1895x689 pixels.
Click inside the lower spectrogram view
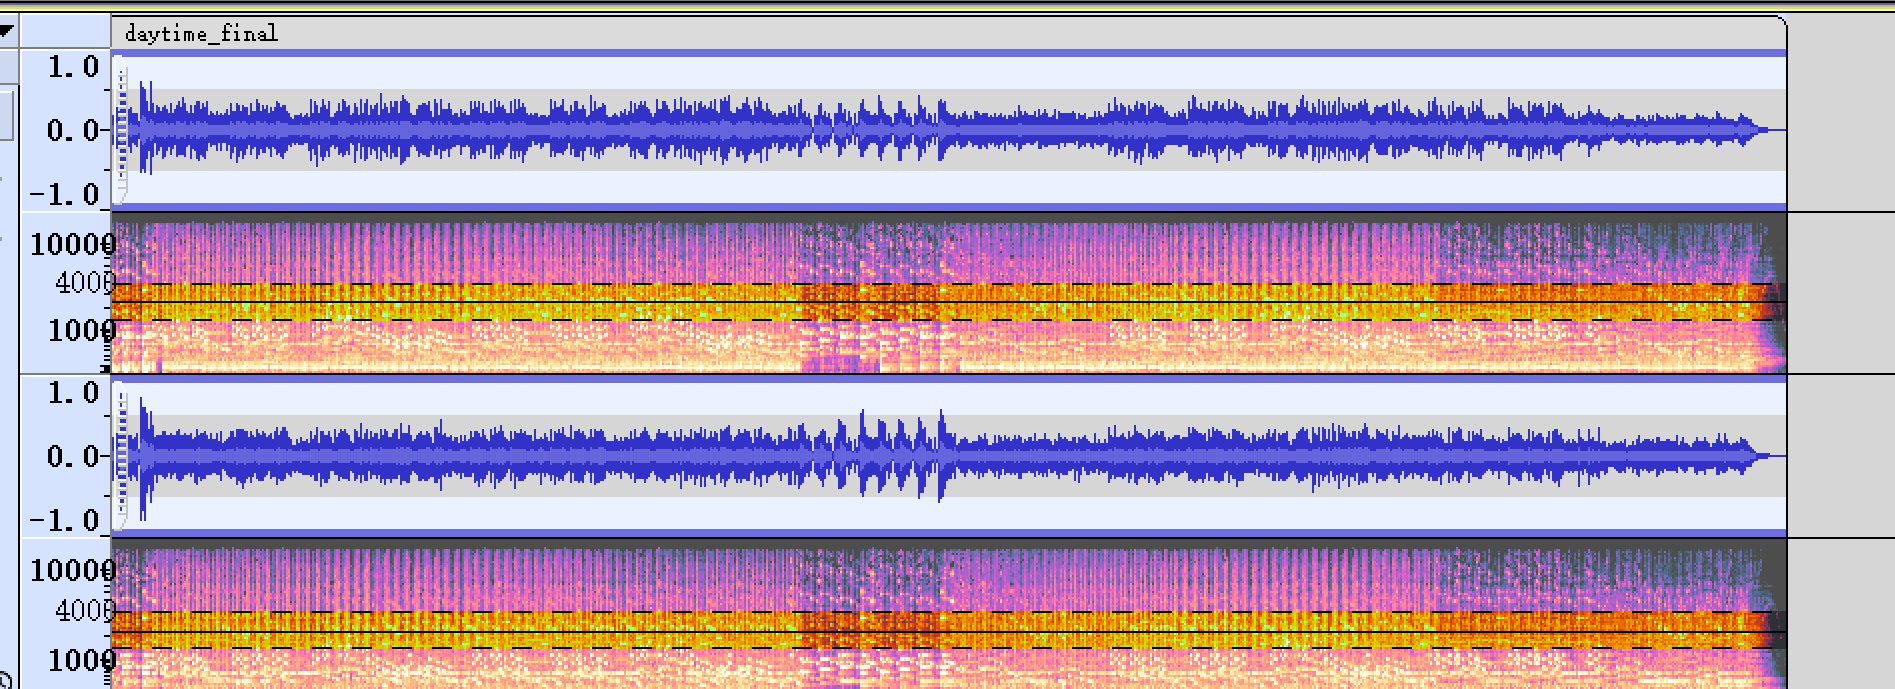click(948, 614)
